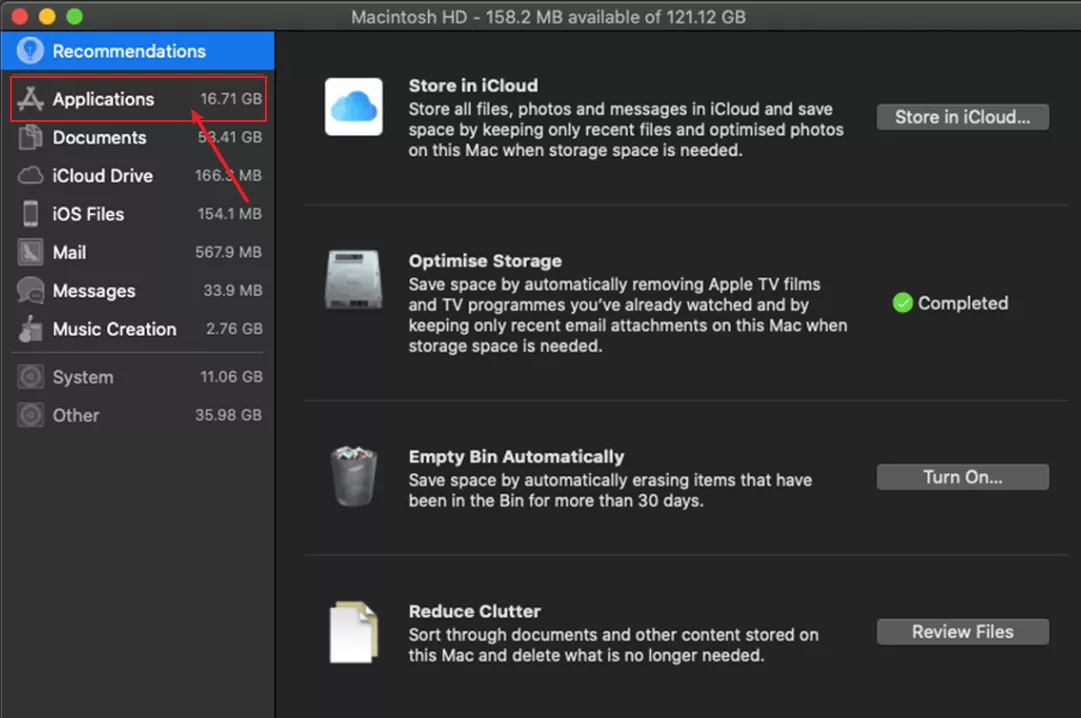This screenshot has height=718, width=1081.
Task: Select the iCloud Drive sidebar row
Action: 139,175
